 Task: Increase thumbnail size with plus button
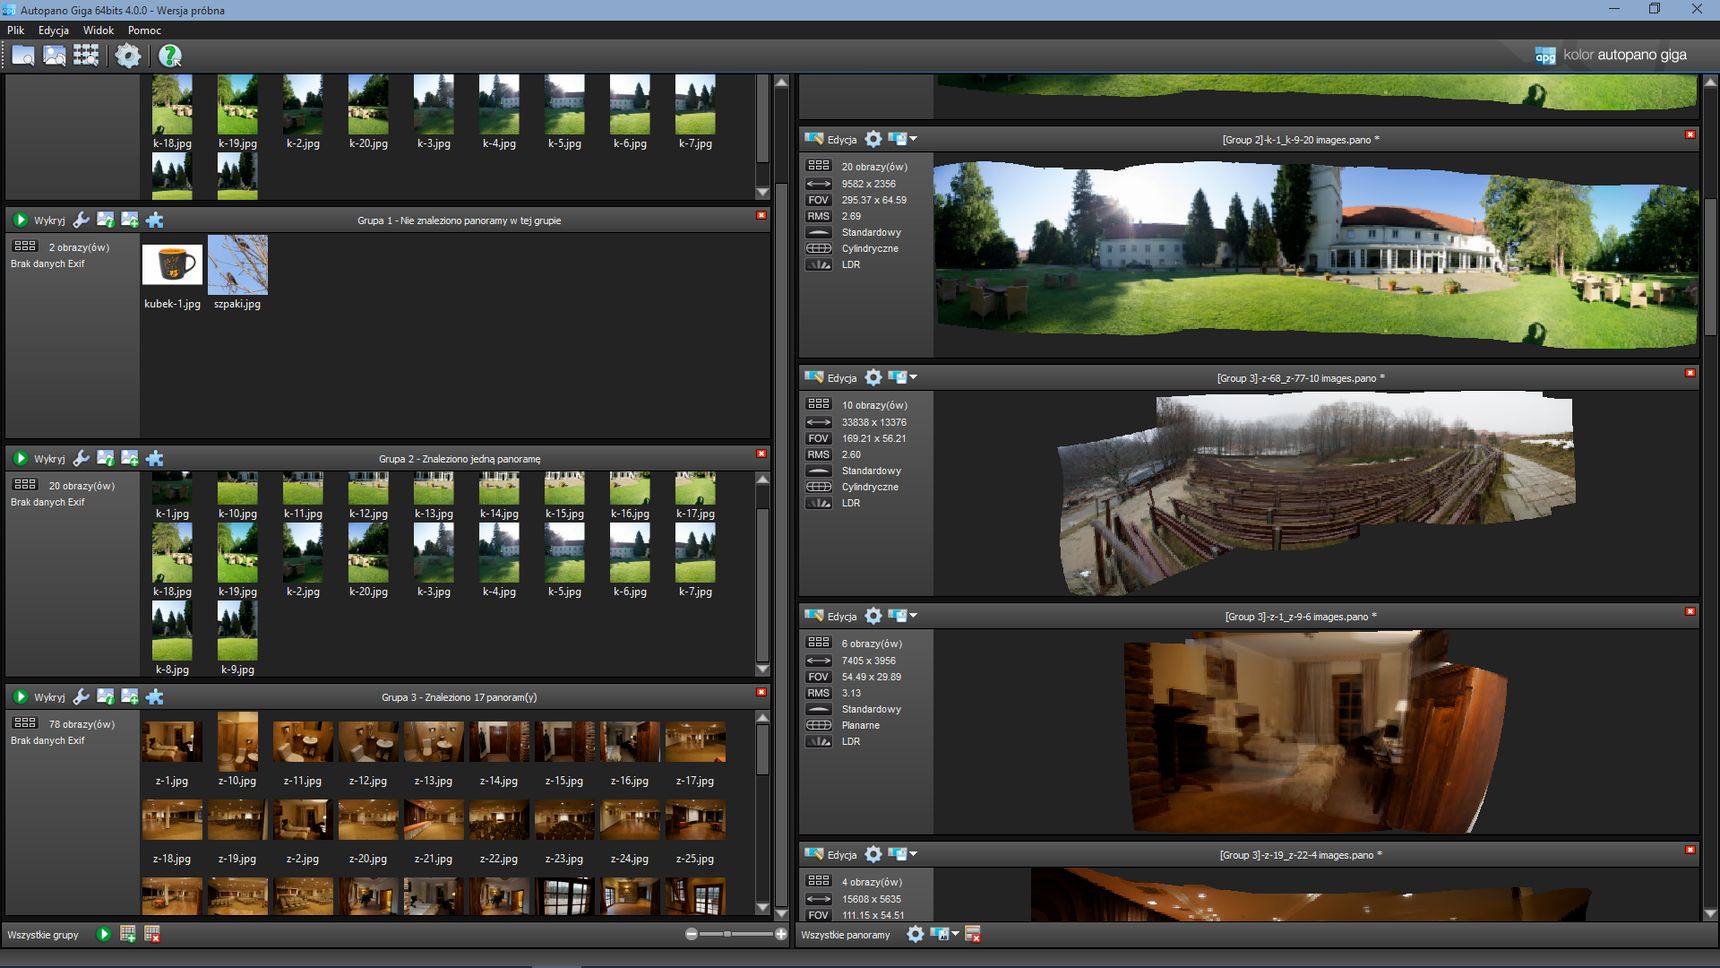pos(781,934)
